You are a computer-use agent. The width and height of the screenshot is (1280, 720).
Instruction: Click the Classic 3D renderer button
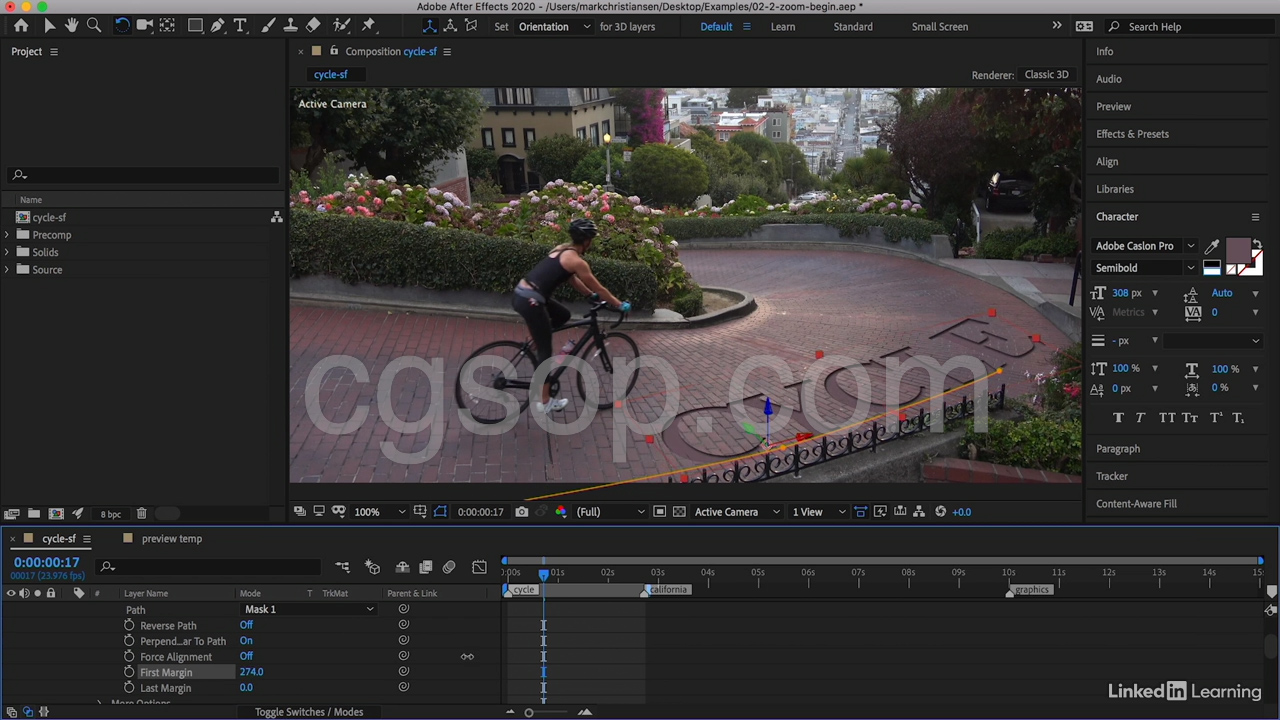coord(1046,75)
